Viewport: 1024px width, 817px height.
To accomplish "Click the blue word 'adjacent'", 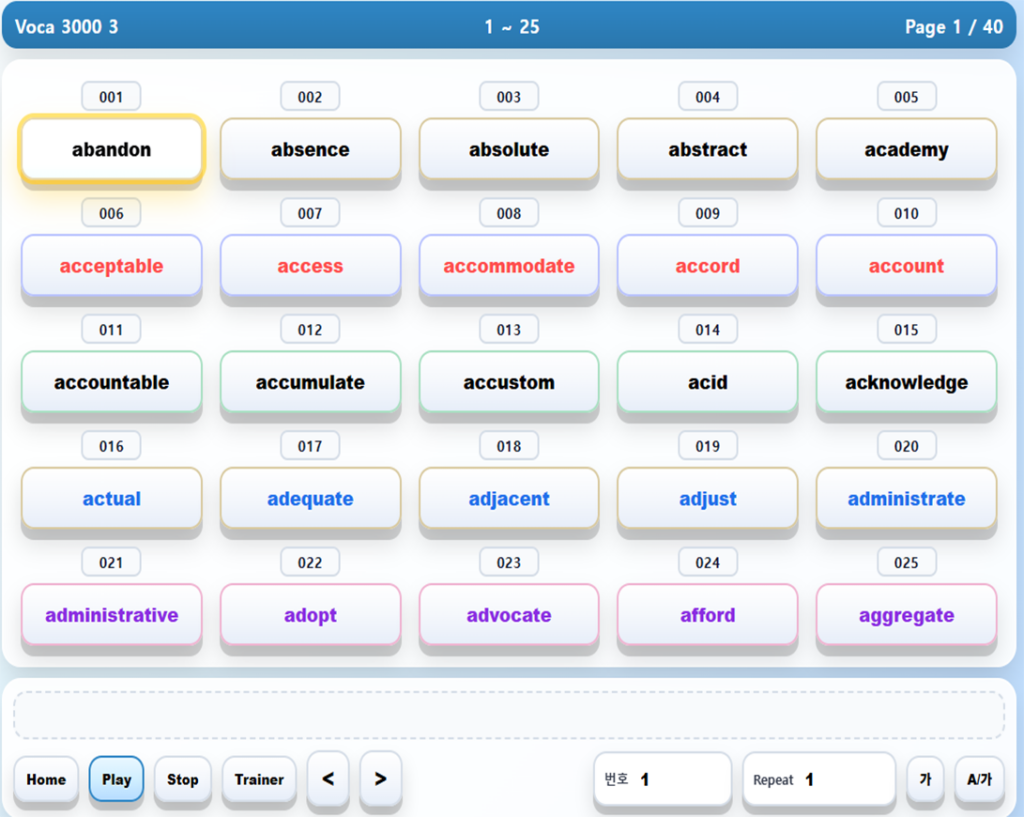I will click(509, 499).
